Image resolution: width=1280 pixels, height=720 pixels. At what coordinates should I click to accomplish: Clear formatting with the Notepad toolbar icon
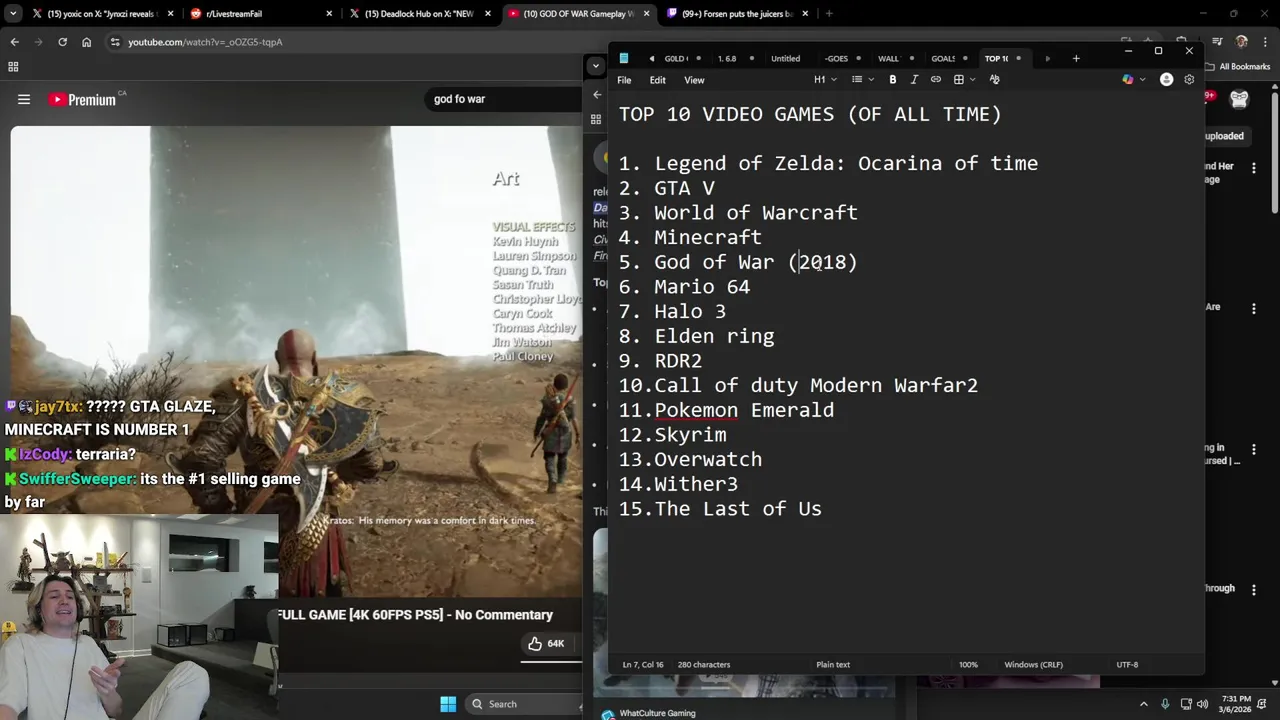[994, 80]
